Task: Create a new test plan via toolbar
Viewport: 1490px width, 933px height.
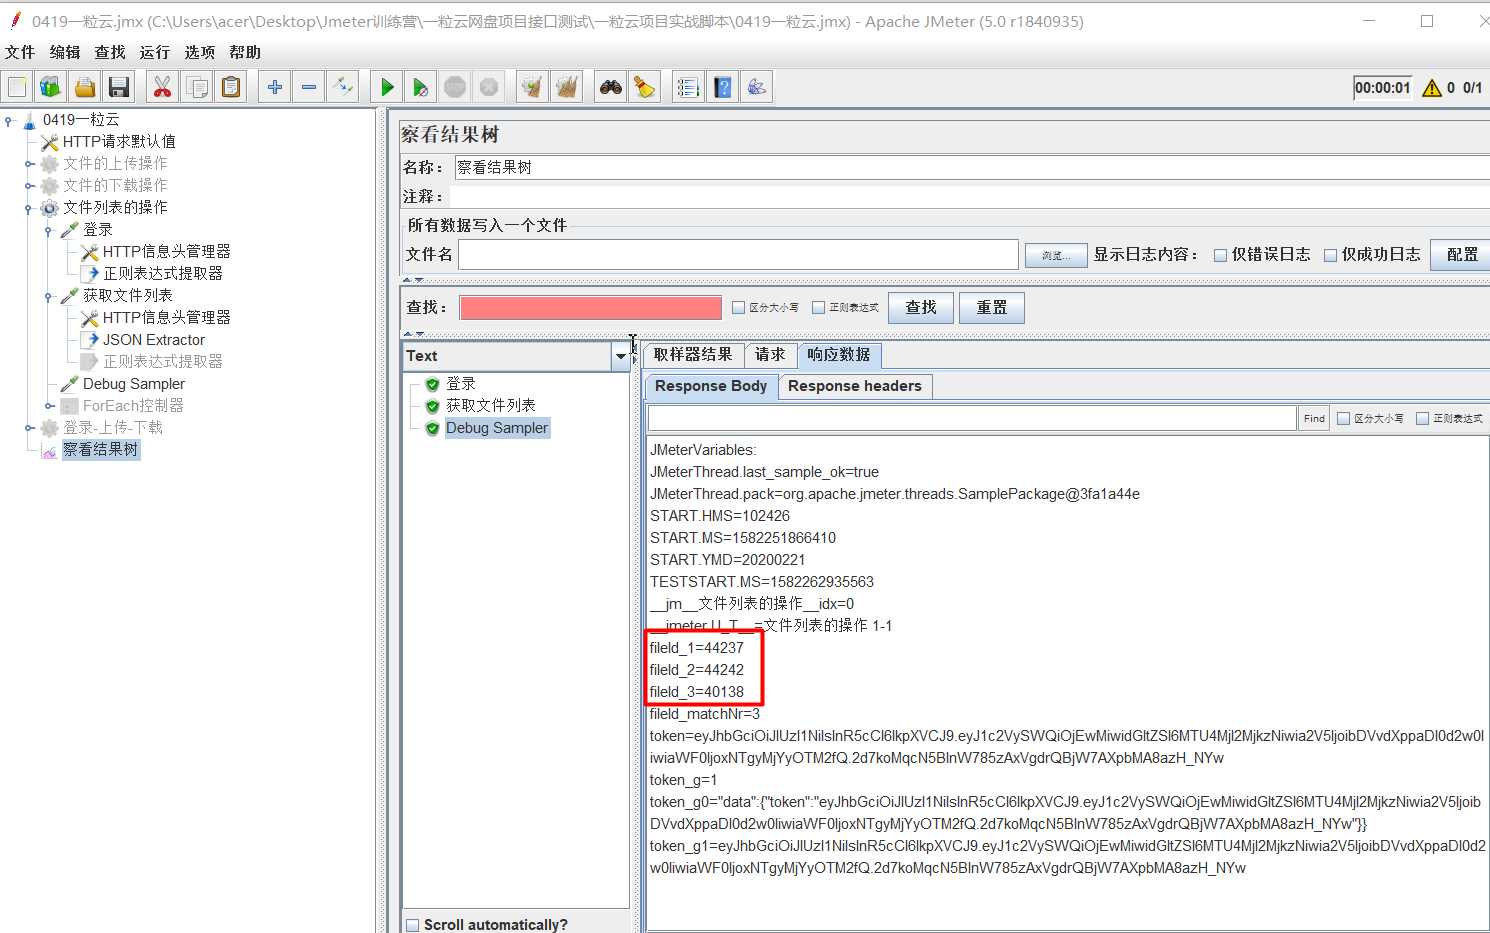Action: pyautogui.click(x=18, y=87)
